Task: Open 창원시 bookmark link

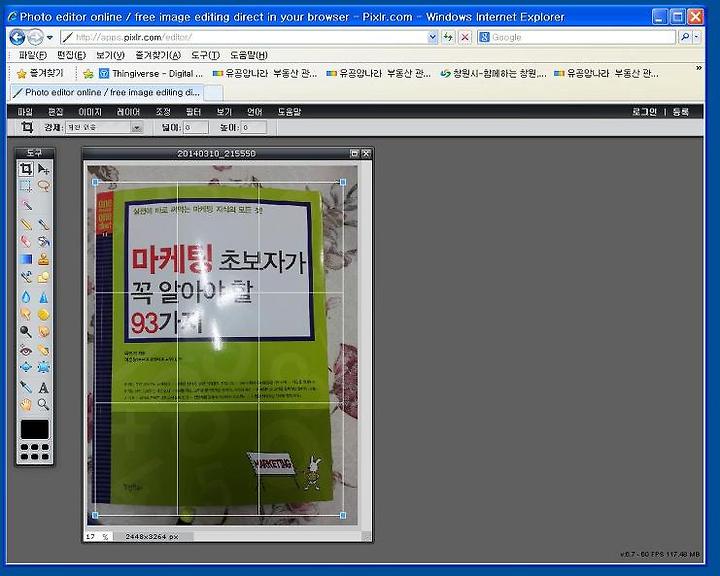Action: click(x=493, y=73)
